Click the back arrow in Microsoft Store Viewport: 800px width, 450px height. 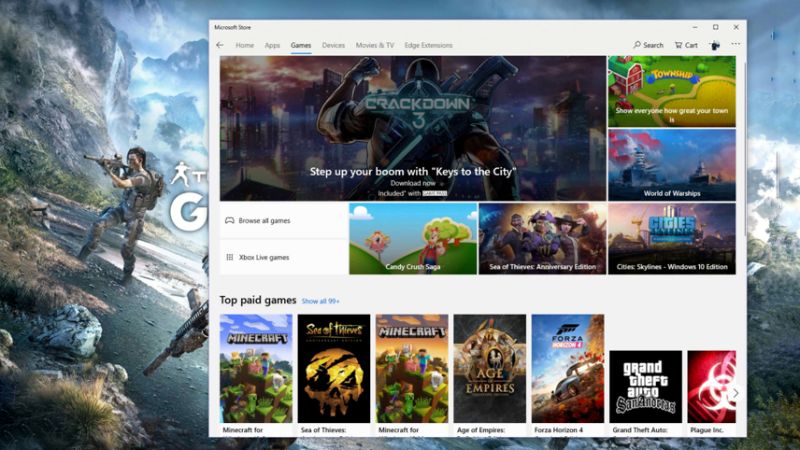coord(220,45)
